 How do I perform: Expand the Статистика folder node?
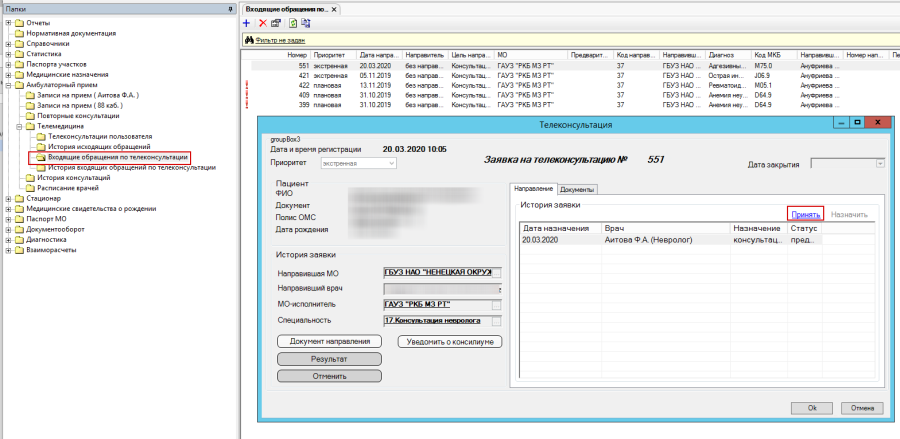9,54
